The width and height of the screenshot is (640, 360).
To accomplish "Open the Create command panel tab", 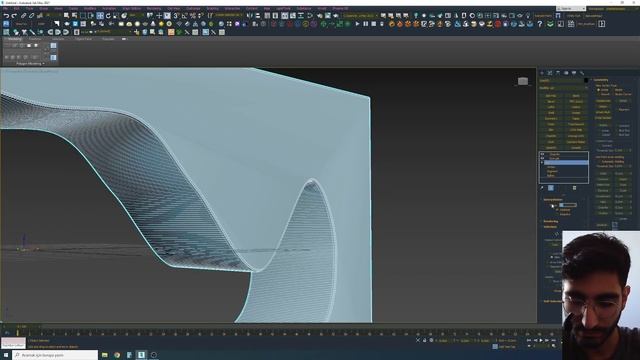I will (542, 73).
